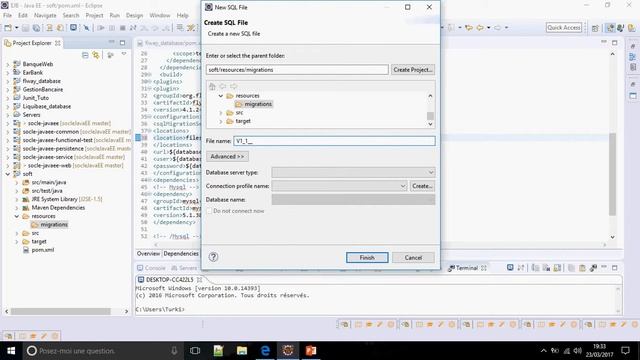The width and height of the screenshot is (640, 360).
Task: Click the Save All icon in Eclipse toolbar
Action: tap(36, 28)
